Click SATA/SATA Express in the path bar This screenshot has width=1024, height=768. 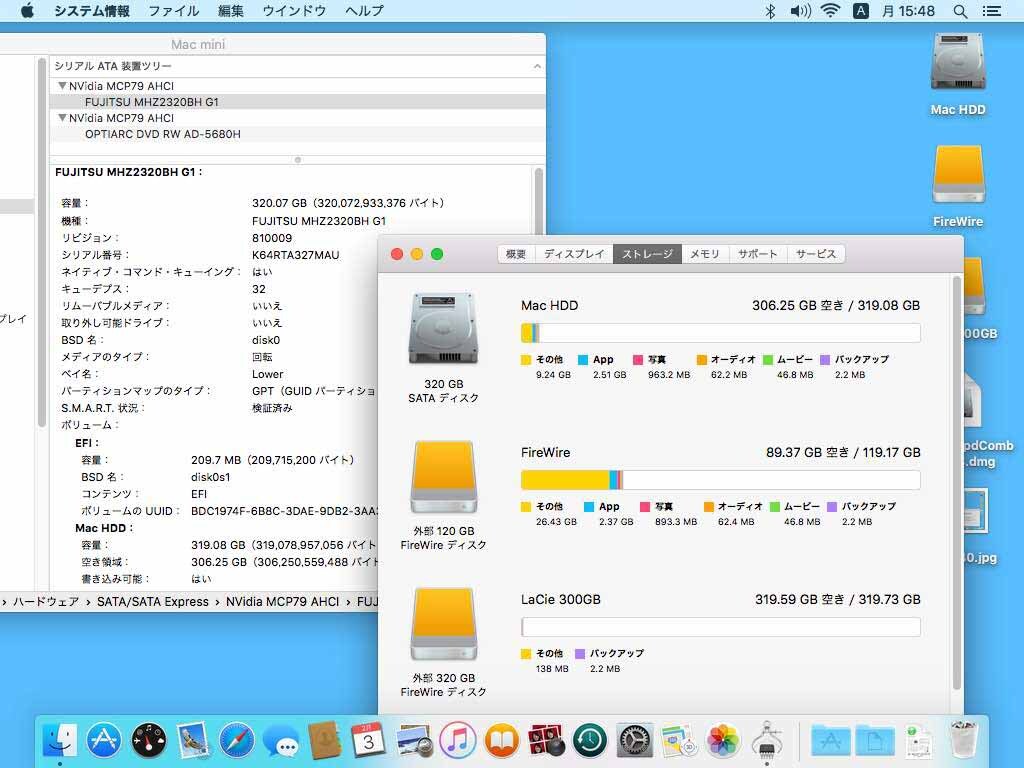152,602
